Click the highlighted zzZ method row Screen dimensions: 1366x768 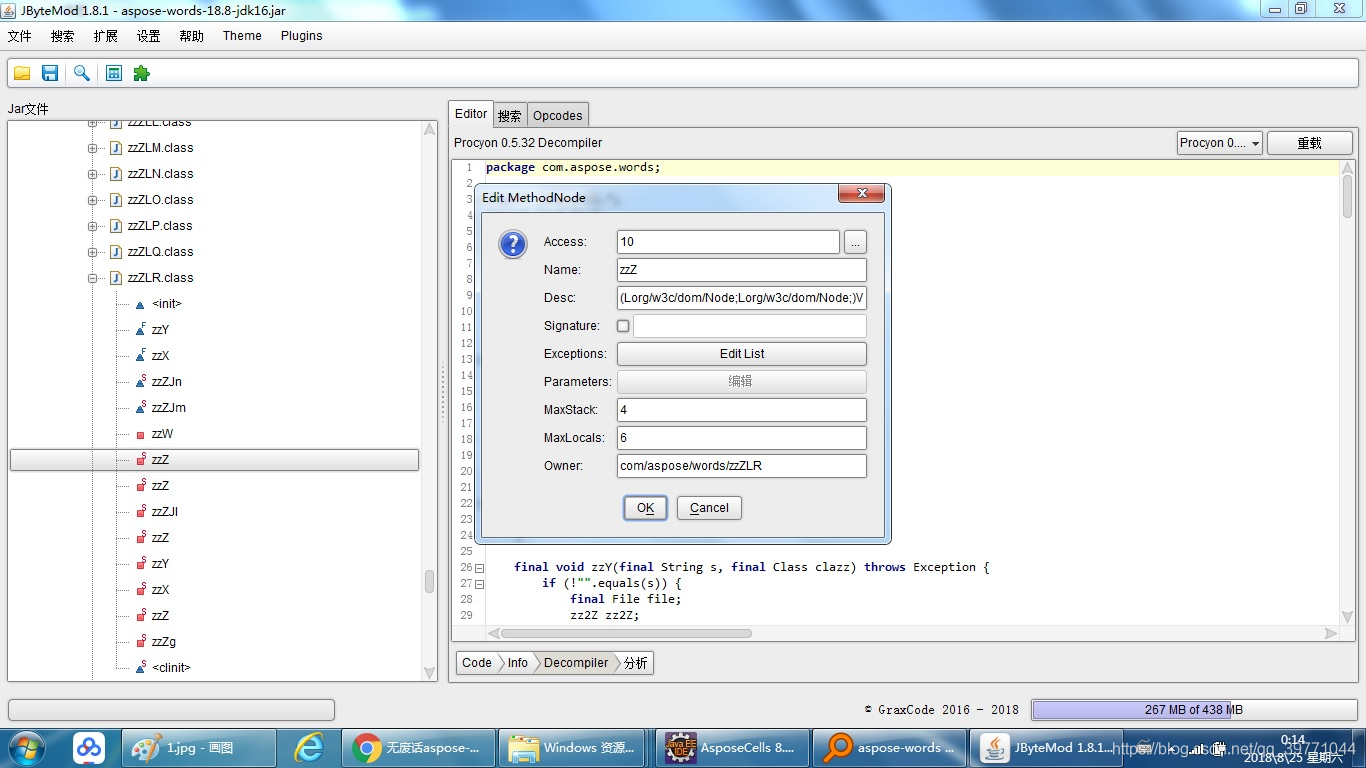[214, 460]
